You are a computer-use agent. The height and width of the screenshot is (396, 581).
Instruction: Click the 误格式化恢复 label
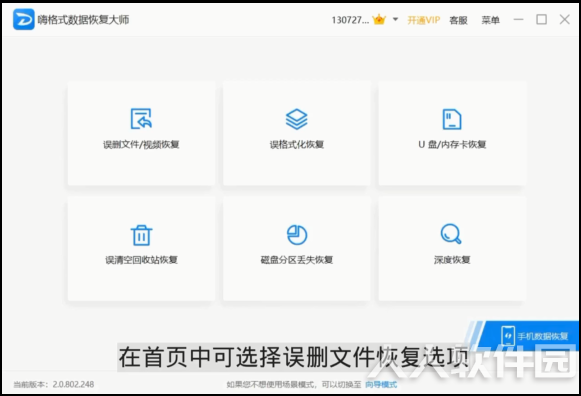(297, 144)
